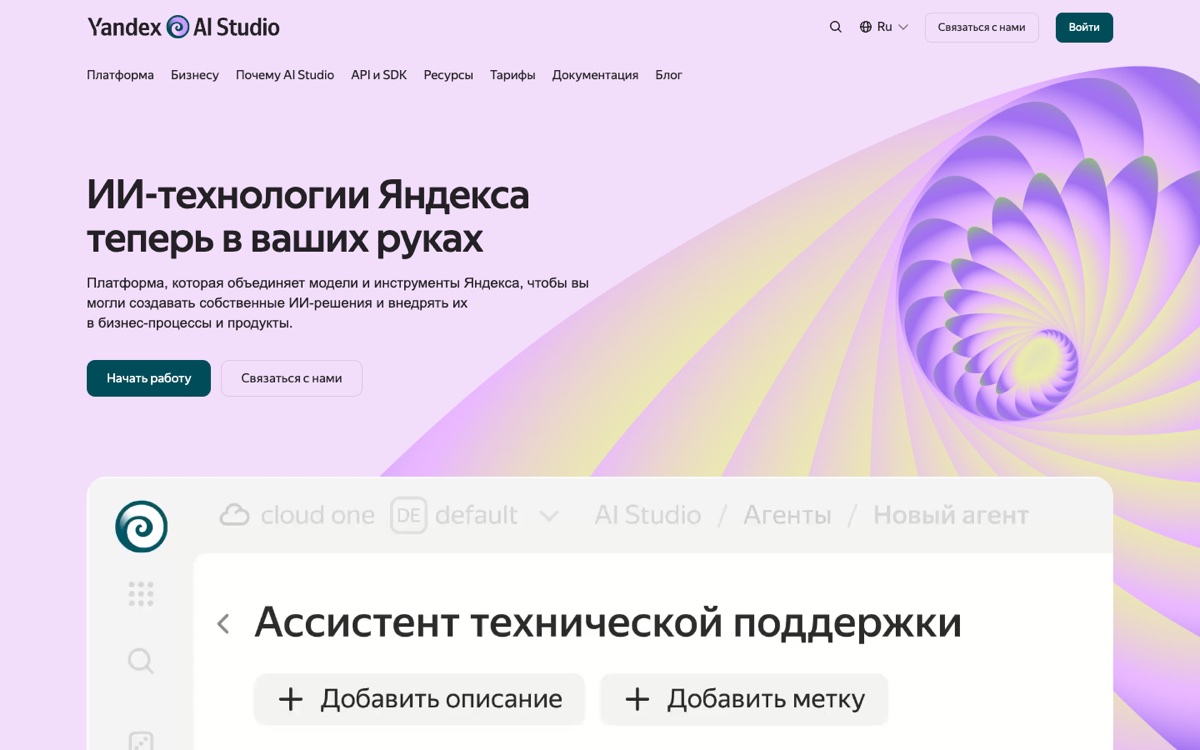Open the Платформа menu
The height and width of the screenshot is (750, 1200).
pyautogui.click(x=120, y=75)
